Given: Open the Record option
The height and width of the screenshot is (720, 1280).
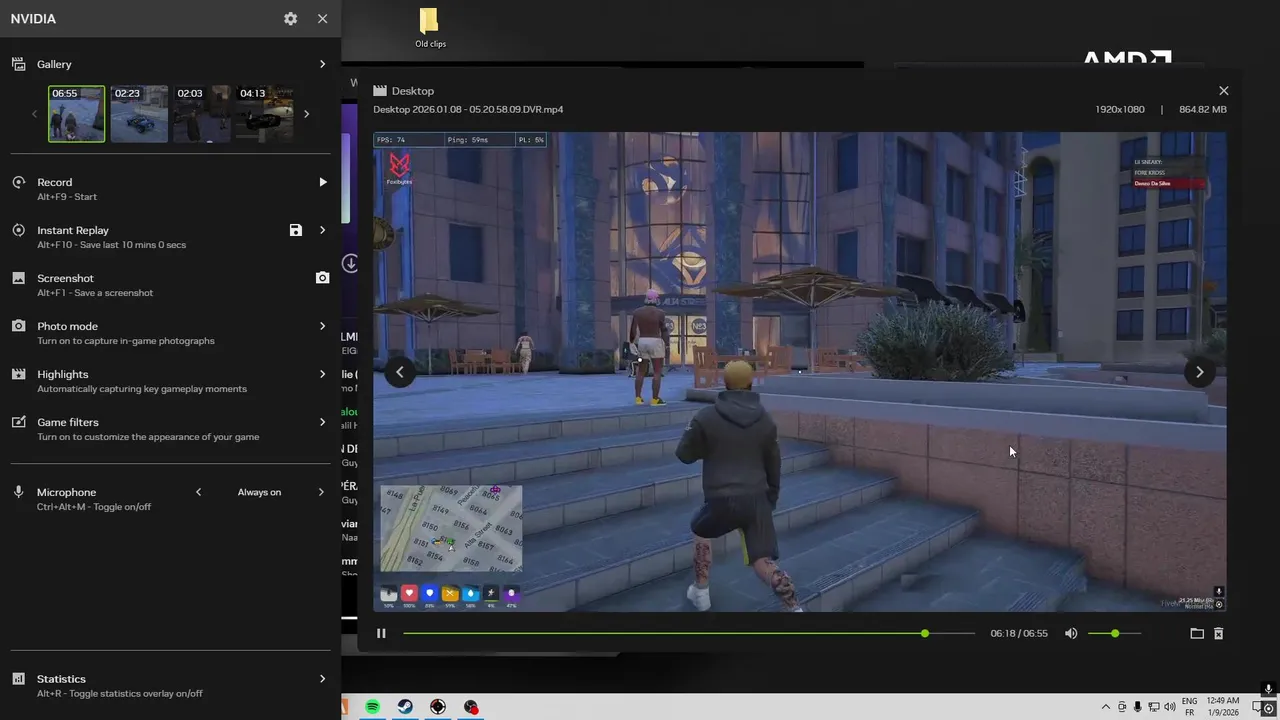Looking at the screenshot, I should [x=170, y=189].
